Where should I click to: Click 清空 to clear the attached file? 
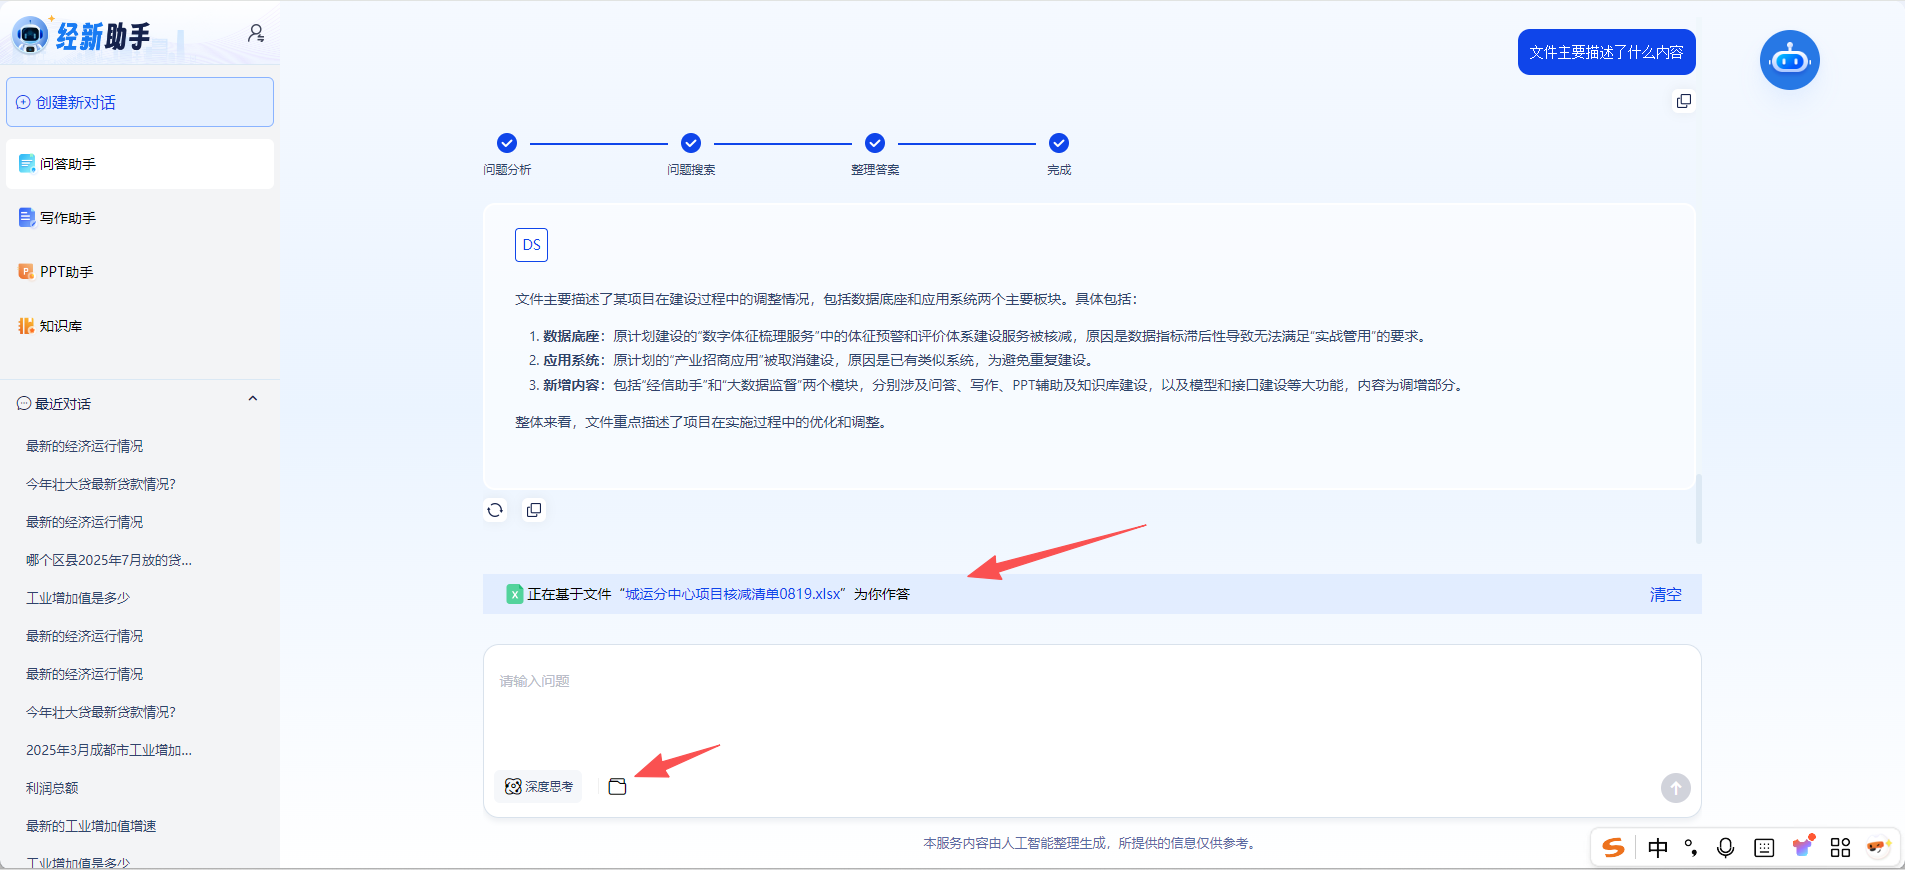coord(1665,594)
